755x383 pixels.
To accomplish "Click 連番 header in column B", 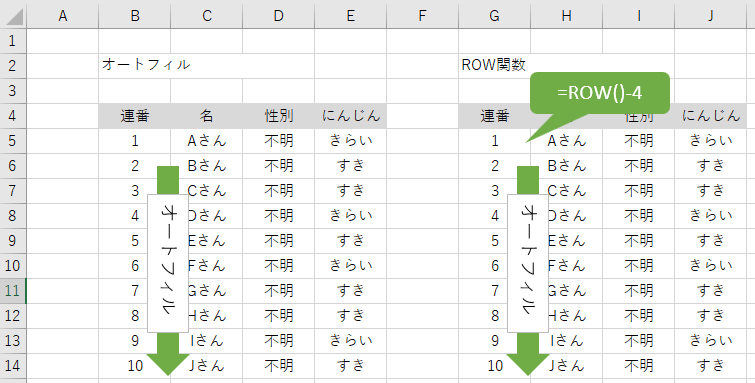I will (135, 116).
